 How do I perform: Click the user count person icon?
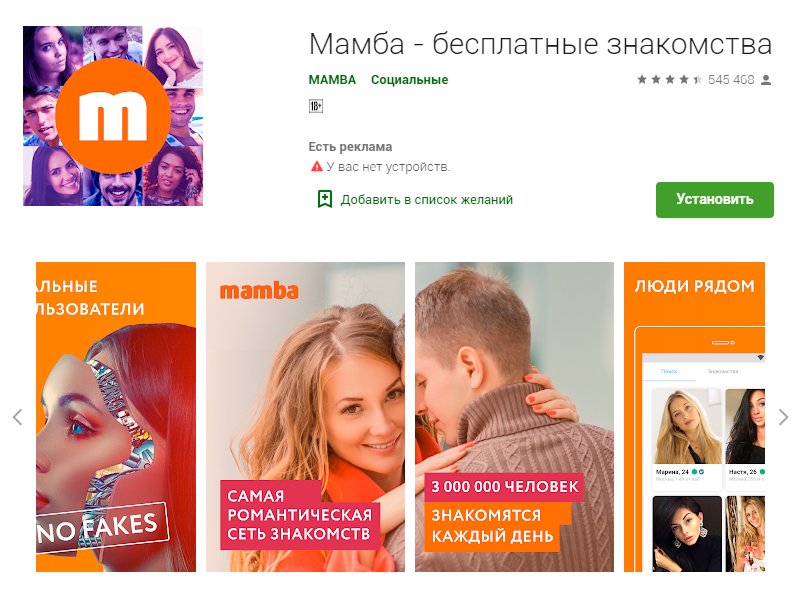[765, 80]
